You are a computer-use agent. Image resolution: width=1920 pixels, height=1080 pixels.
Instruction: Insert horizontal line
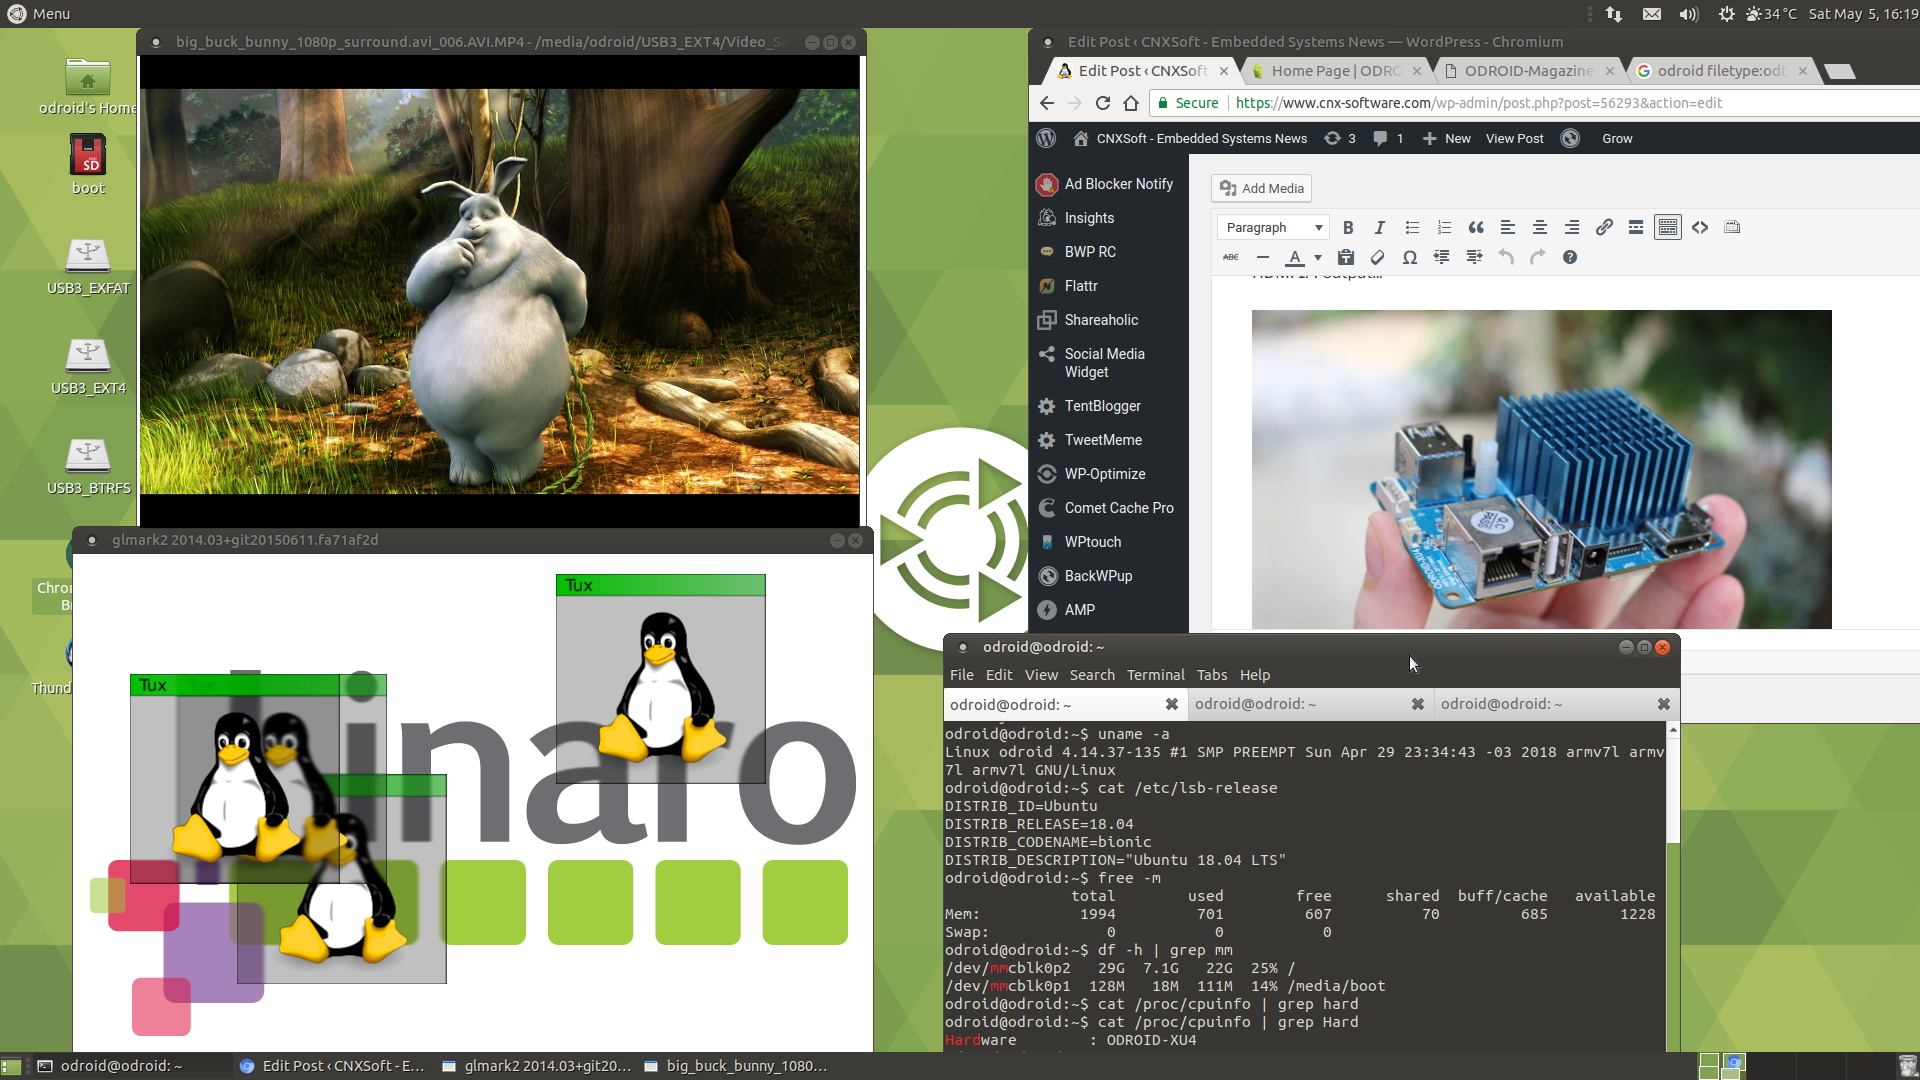1263,258
